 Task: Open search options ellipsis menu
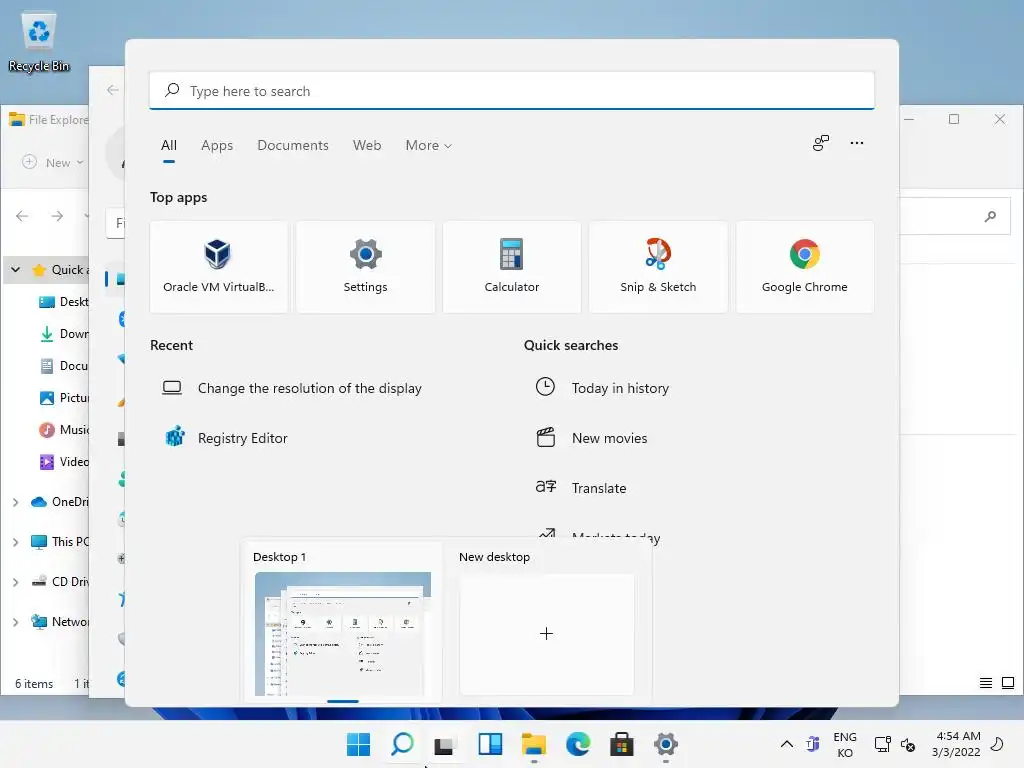pyautogui.click(x=856, y=143)
